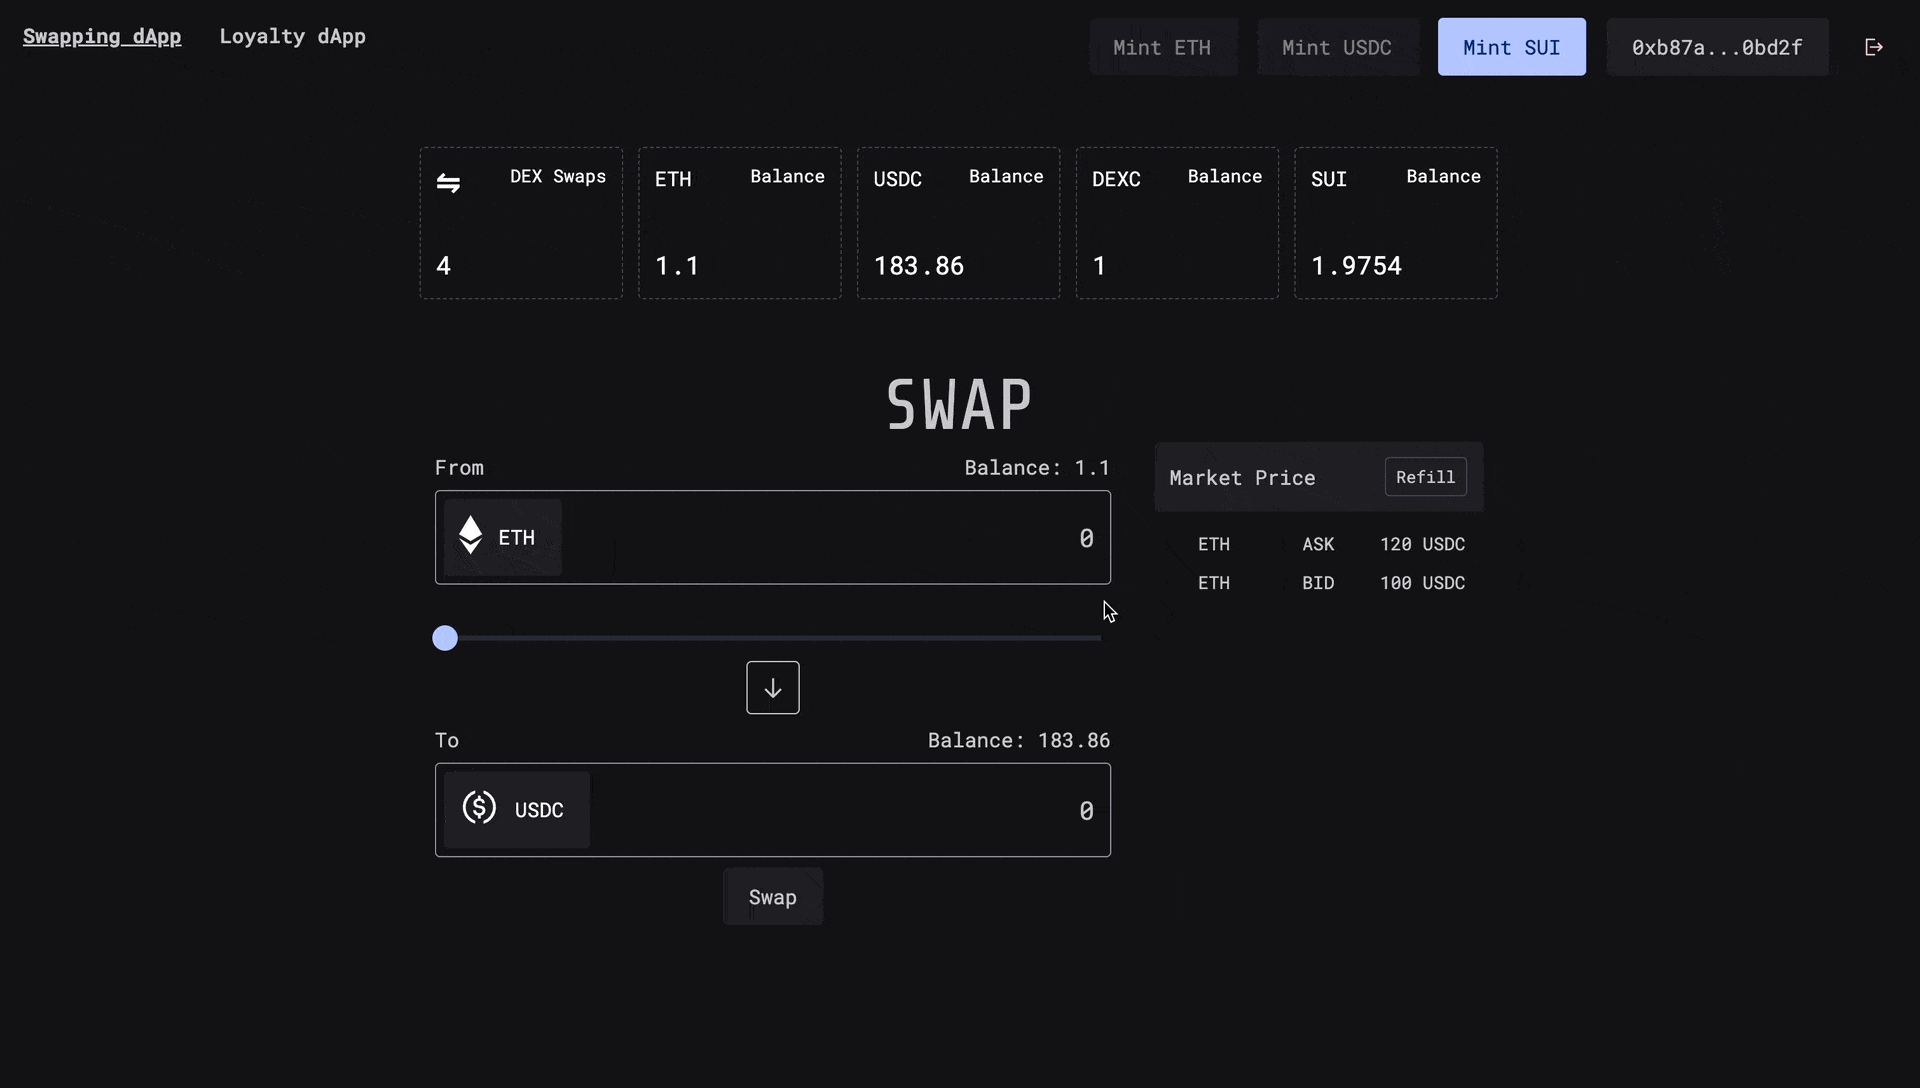Click the Mint USDC menu item

tap(1337, 46)
